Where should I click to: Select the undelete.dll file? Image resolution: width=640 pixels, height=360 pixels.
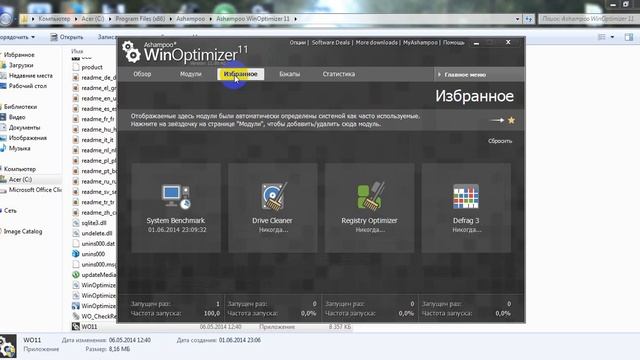97,233
